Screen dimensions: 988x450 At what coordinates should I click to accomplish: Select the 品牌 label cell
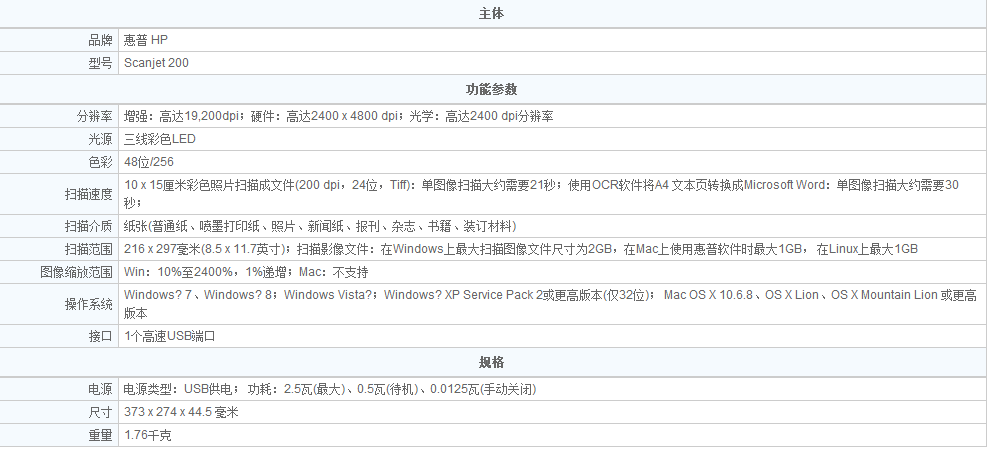[59, 40]
